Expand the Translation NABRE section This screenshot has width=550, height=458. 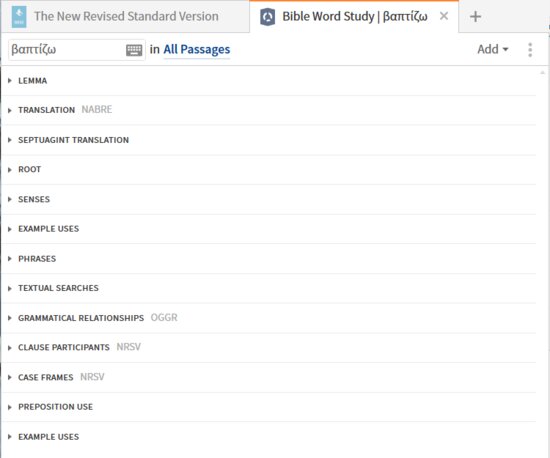(x=268, y=110)
